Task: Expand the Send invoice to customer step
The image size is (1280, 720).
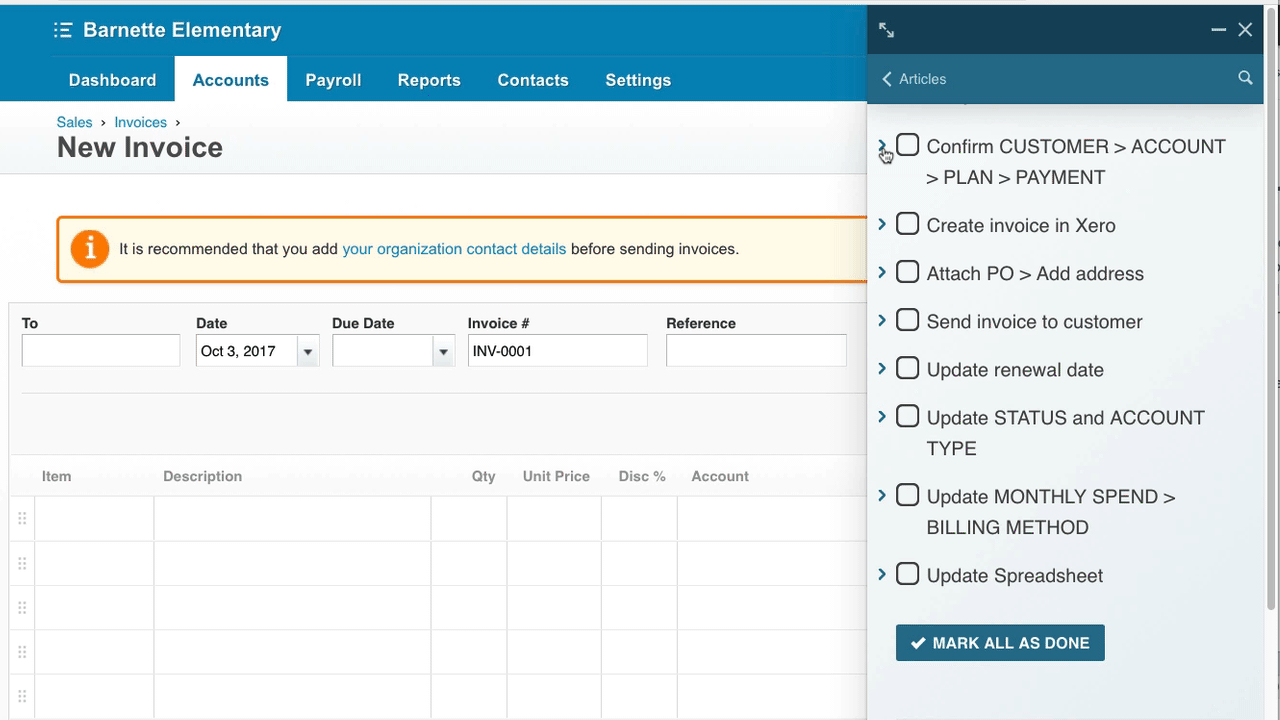Action: coord(882,320)
